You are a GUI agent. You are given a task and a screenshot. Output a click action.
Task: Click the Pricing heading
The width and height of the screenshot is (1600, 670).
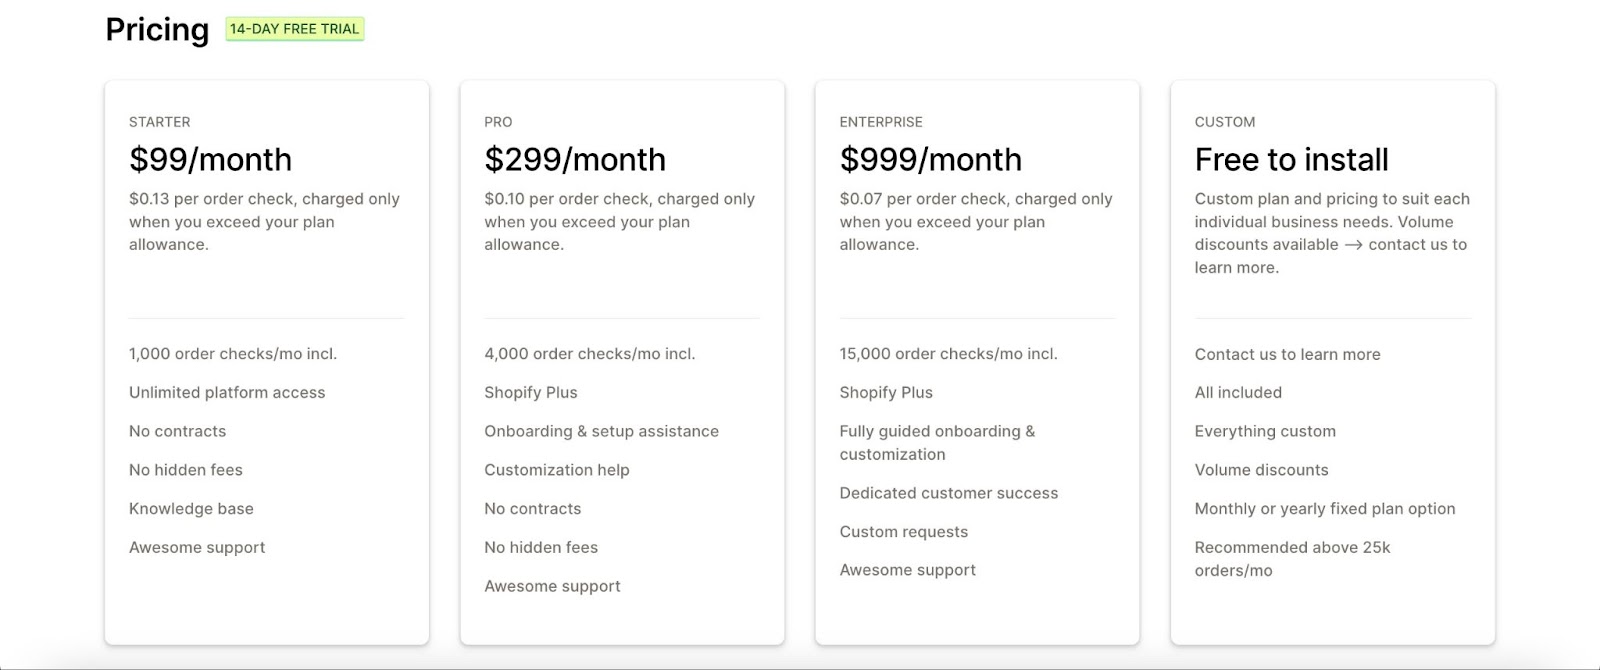[x=157, y=30]
